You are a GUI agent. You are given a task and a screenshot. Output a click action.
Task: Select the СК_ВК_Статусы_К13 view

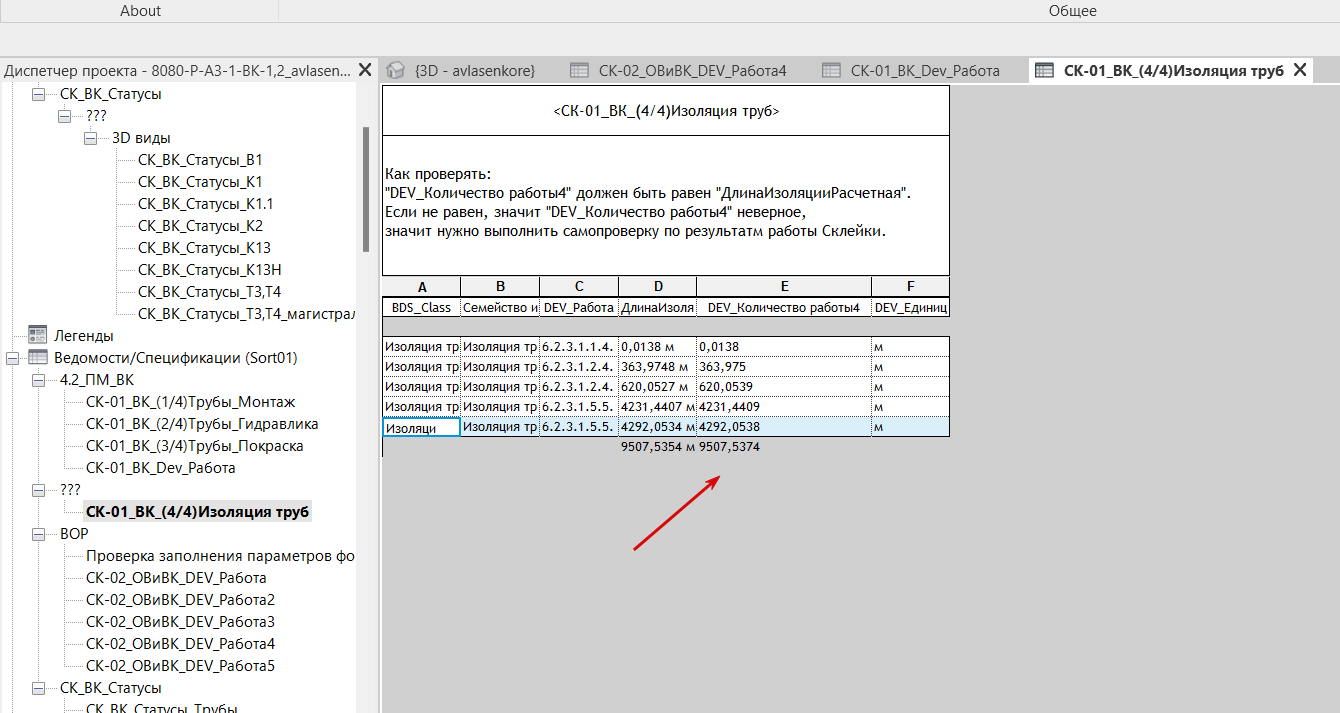click(x=204, y=247)
